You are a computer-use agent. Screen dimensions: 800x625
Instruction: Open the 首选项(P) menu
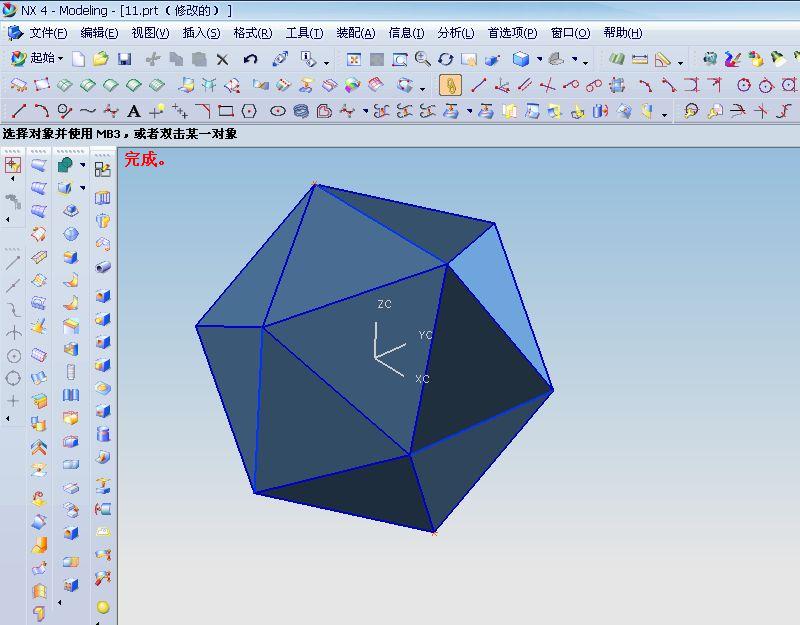coord(512,33)
